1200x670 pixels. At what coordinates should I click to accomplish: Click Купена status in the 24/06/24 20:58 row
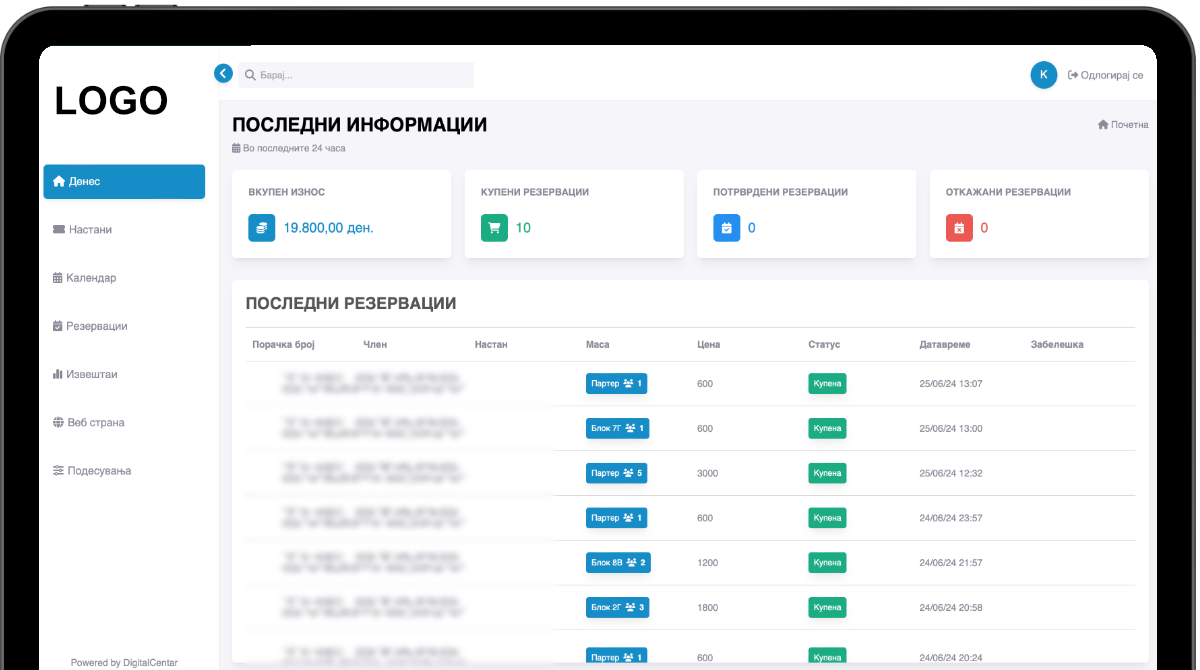pos(827,607)
